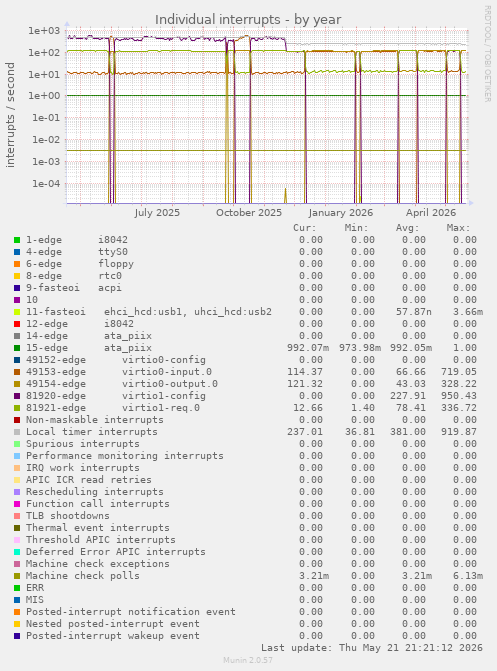The image size is (497, 671).
Task: Click the orange 6-edge floppy legend swatch
Action: (x=17, y=264)
